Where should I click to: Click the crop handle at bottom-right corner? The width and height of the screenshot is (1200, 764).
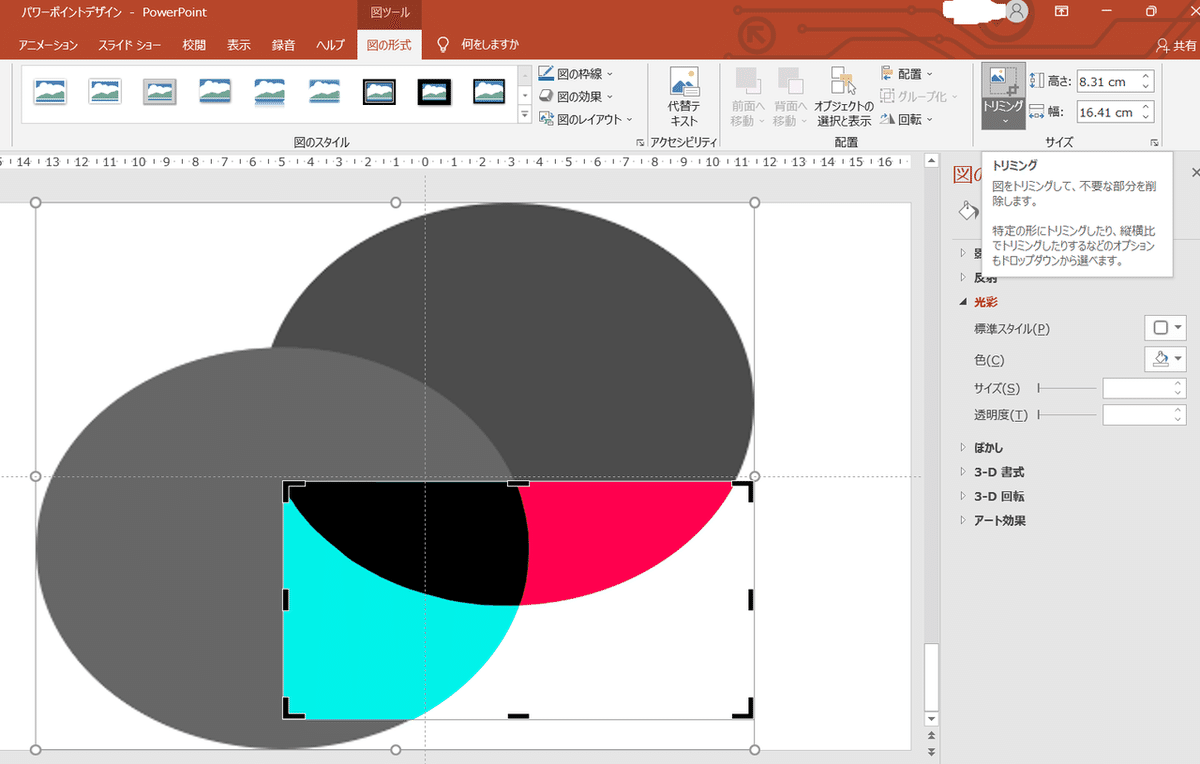[744, 710]
